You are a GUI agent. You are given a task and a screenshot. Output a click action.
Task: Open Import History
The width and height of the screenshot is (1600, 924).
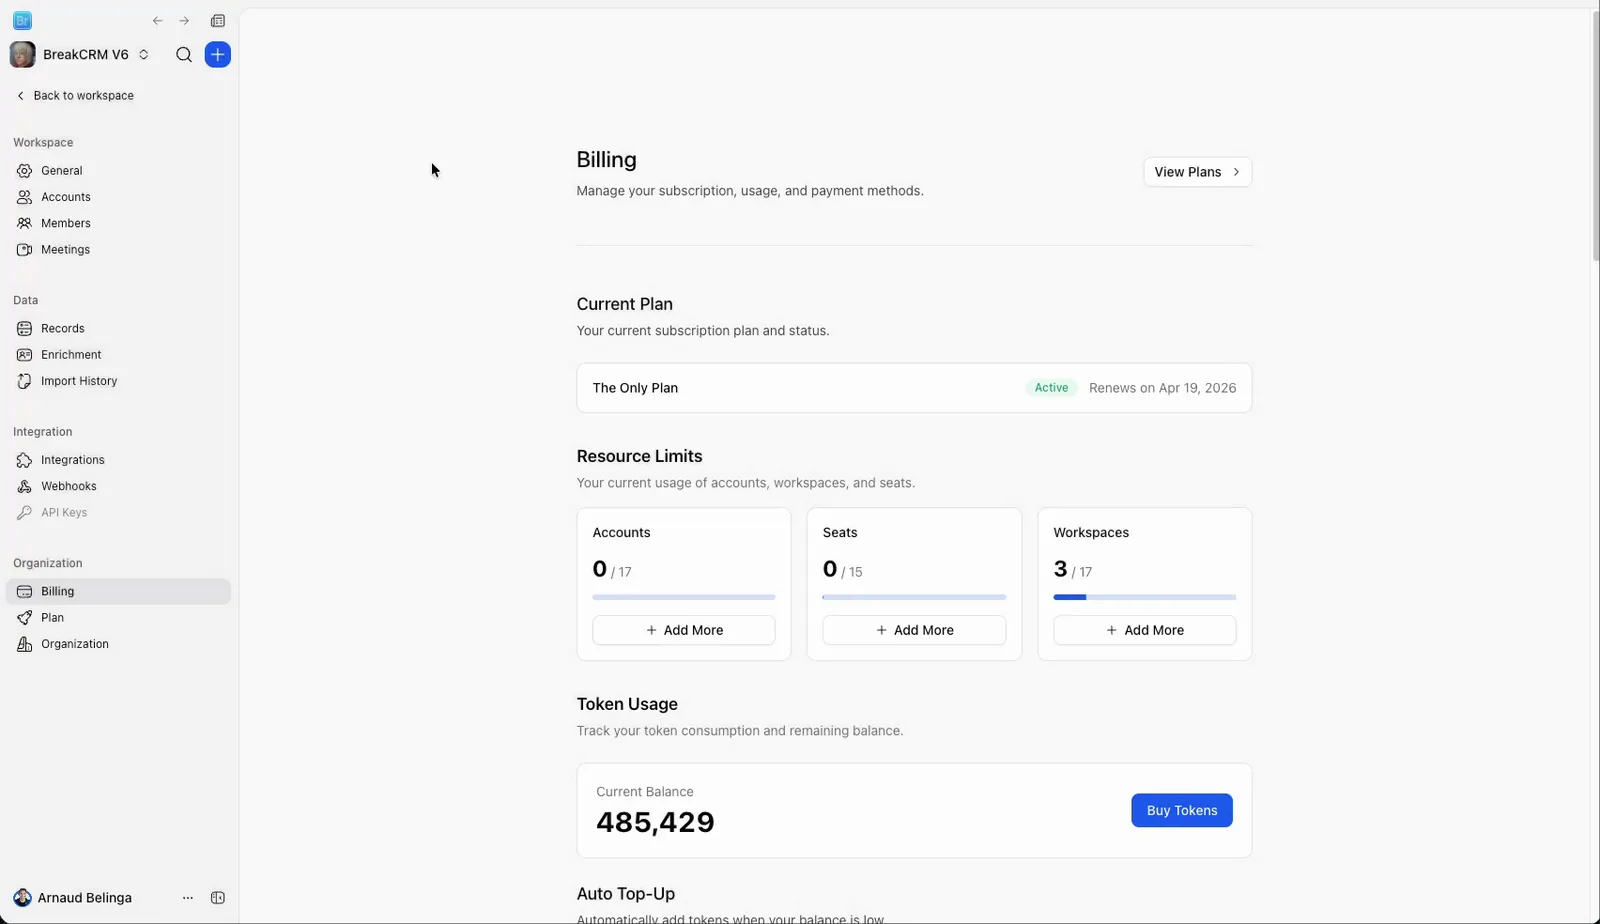click(x=118, y=381)
